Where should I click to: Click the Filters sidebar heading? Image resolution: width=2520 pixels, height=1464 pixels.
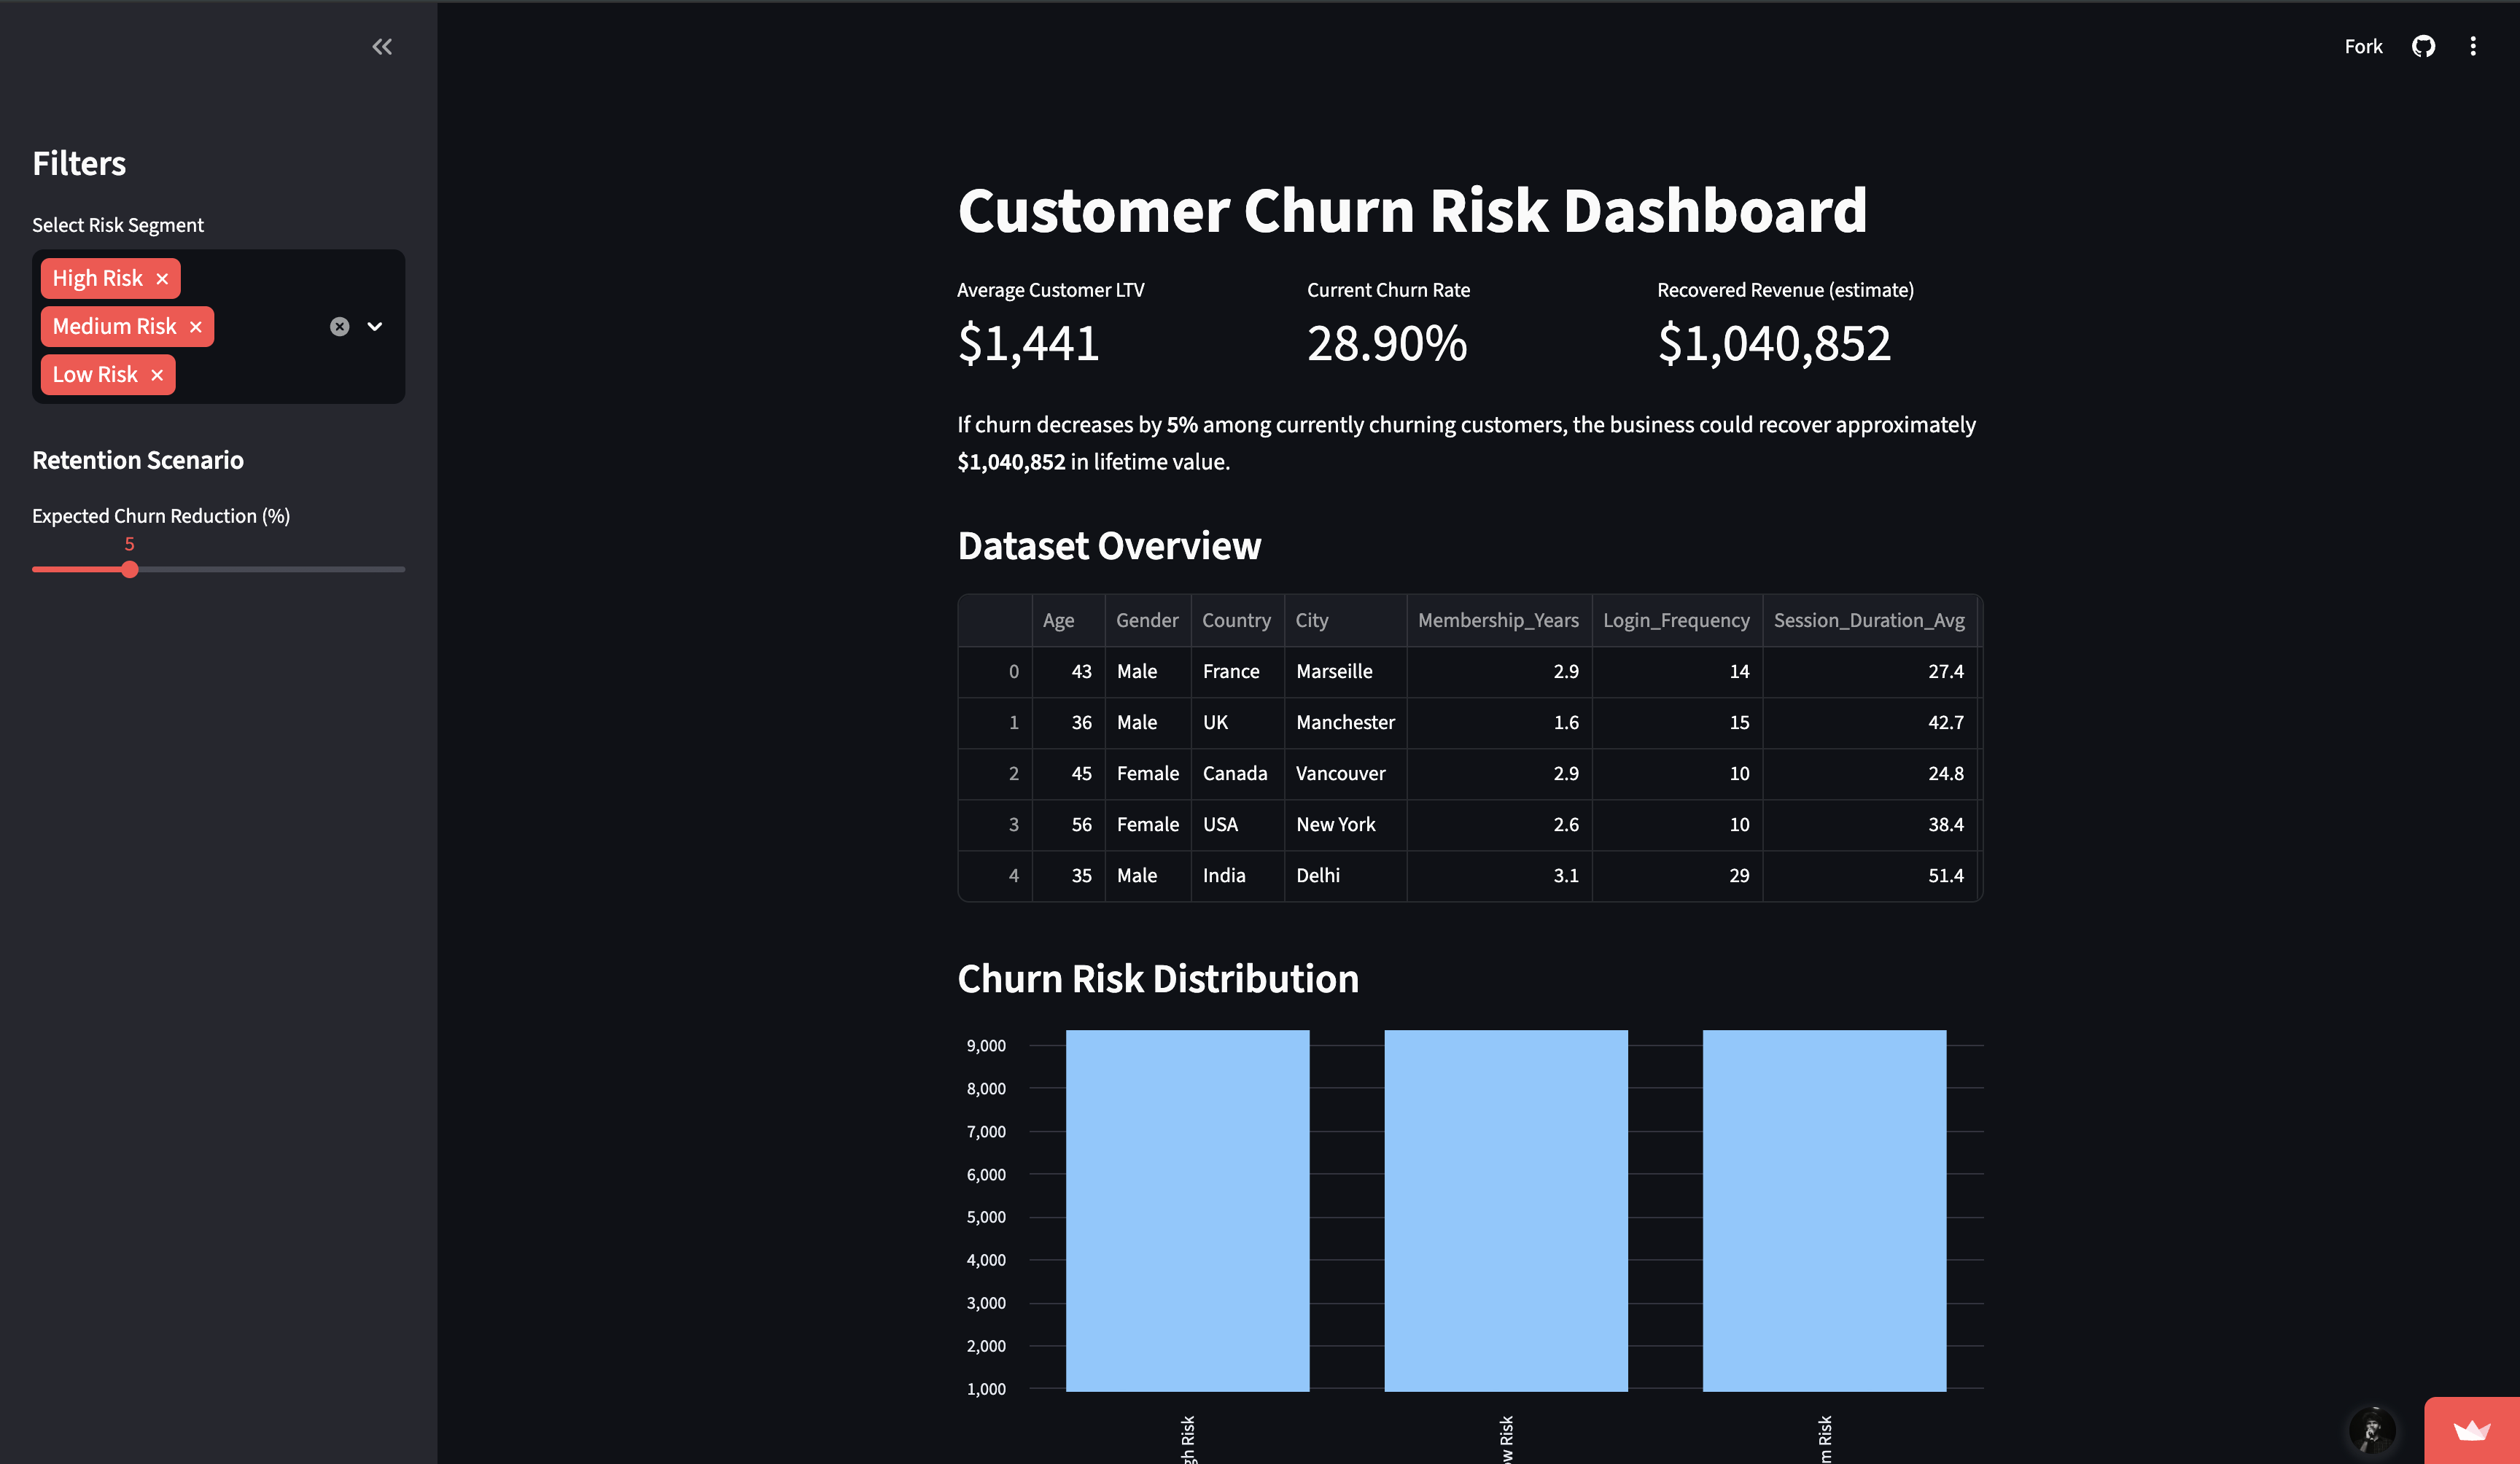79,163
